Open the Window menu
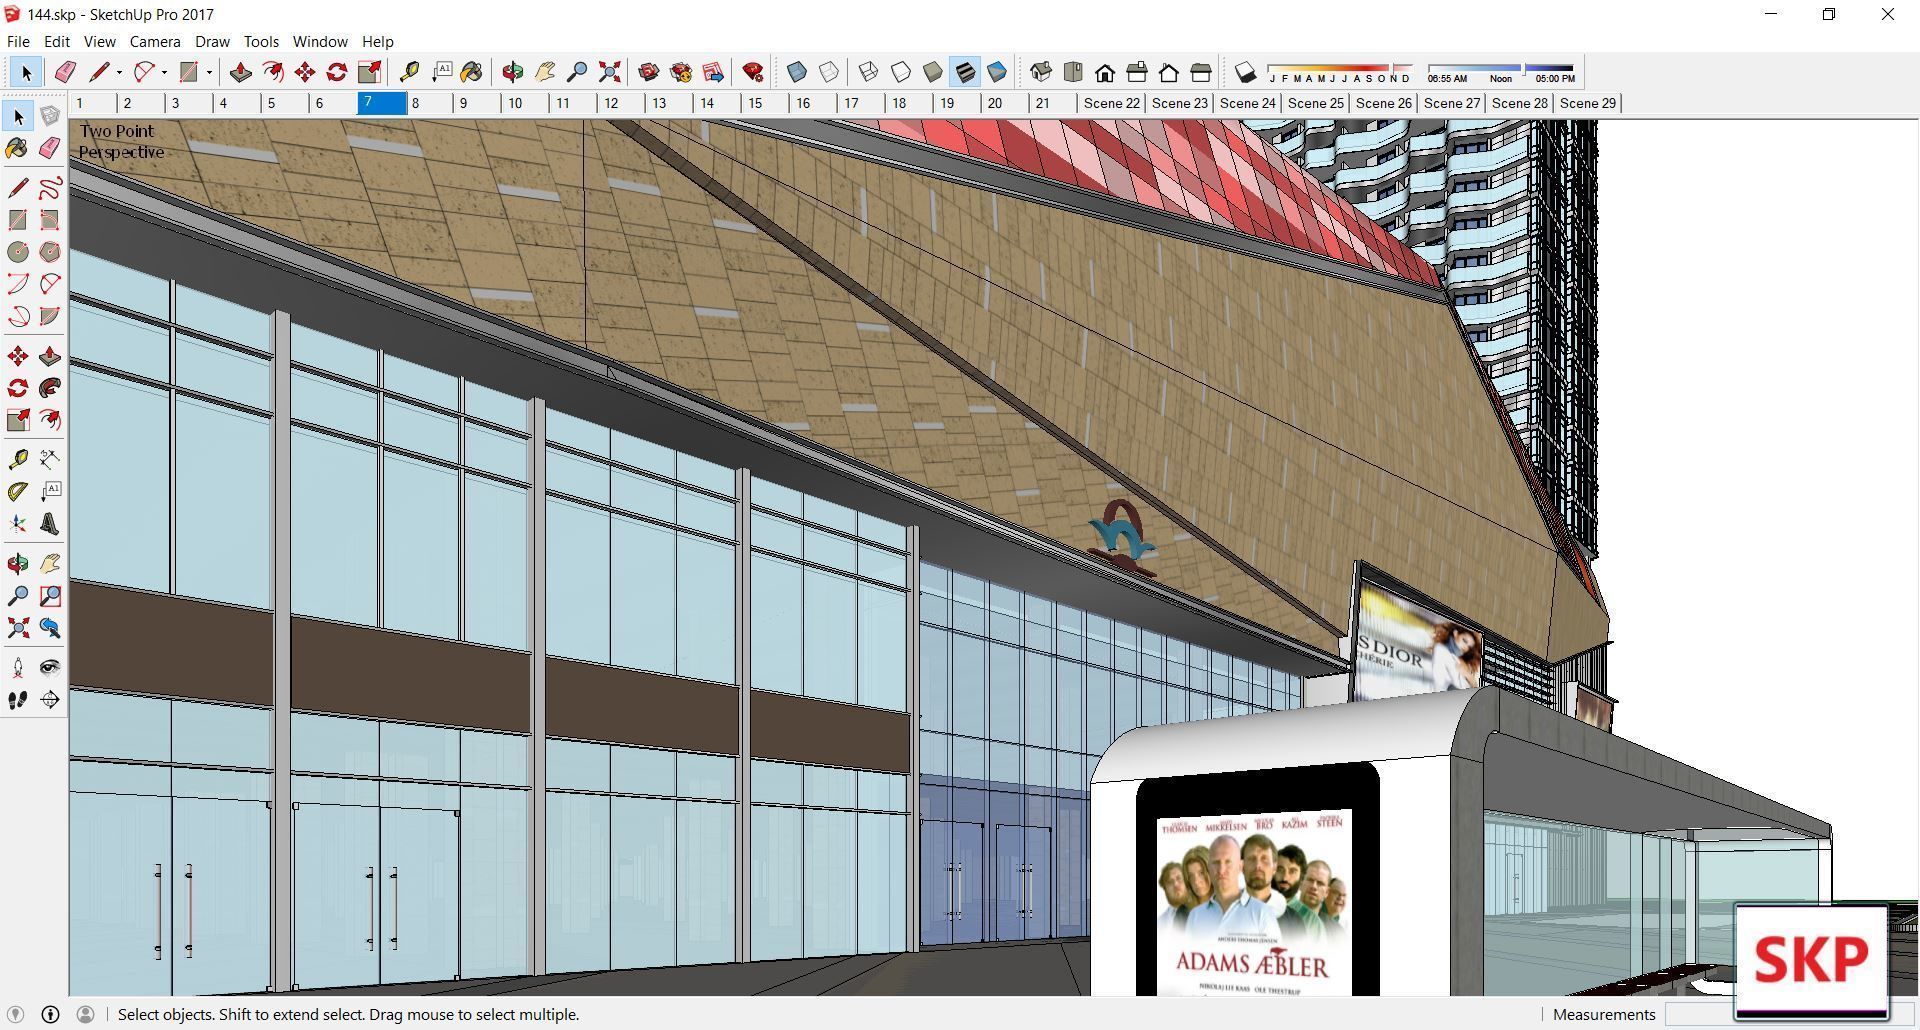Viewport: 1920px width, 1030px height. pos(320,41)
